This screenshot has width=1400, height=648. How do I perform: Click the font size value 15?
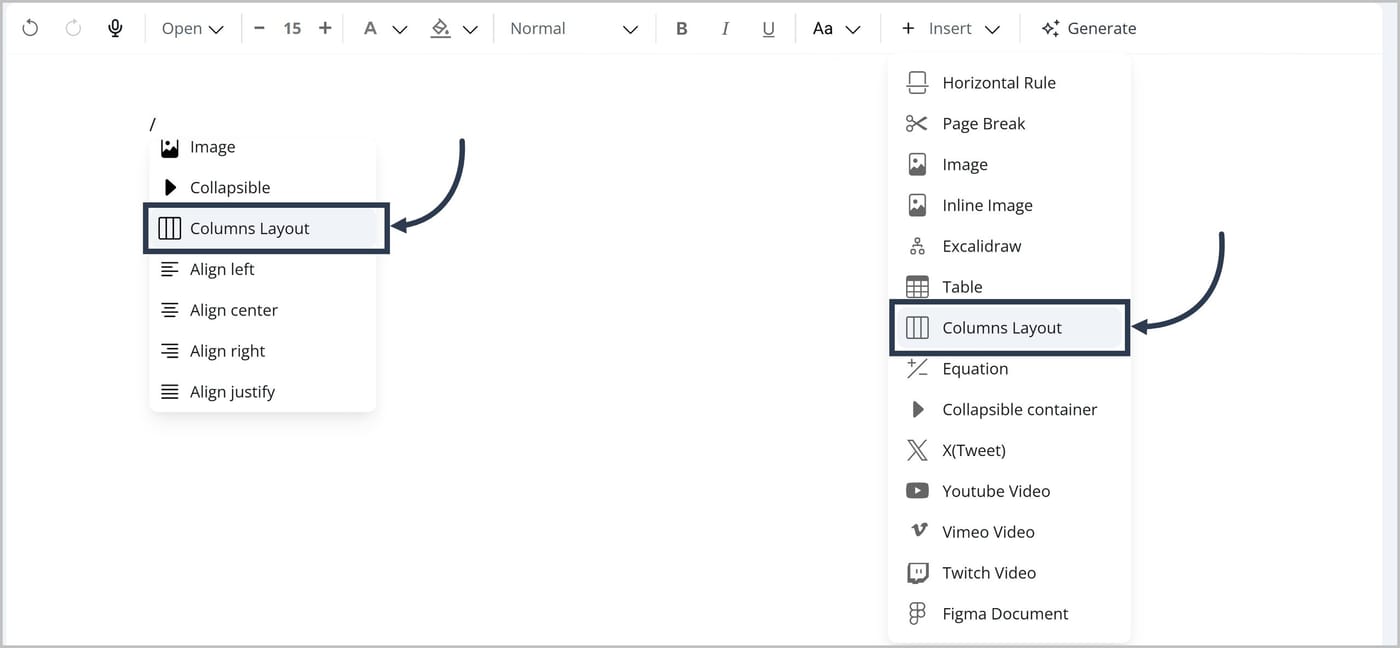coord(292,28)
